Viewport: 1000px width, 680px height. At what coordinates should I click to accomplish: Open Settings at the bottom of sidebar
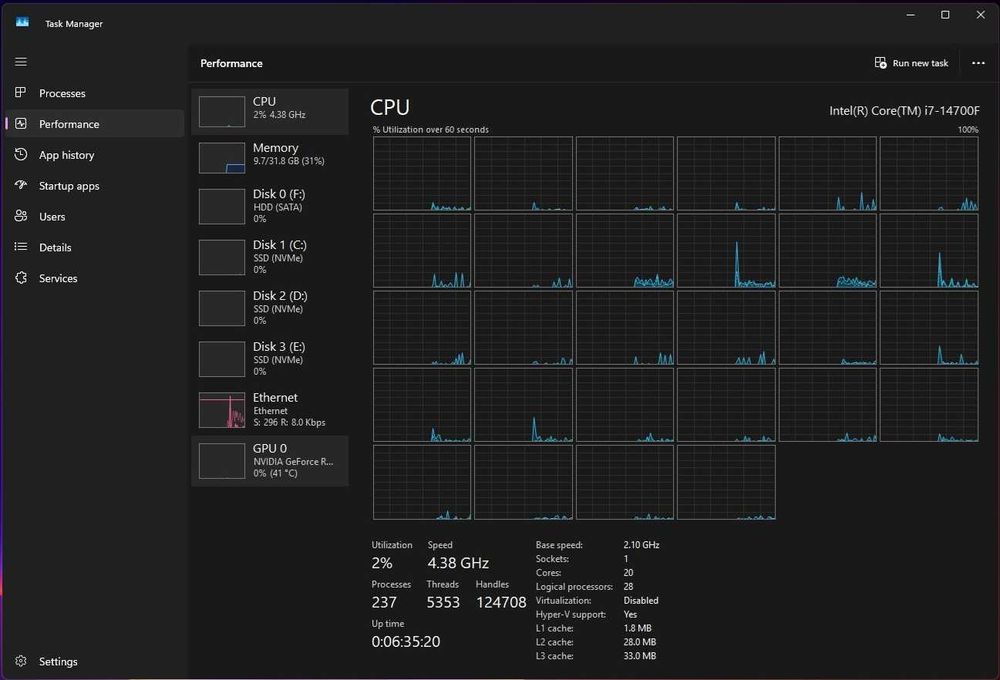[94, 662]
